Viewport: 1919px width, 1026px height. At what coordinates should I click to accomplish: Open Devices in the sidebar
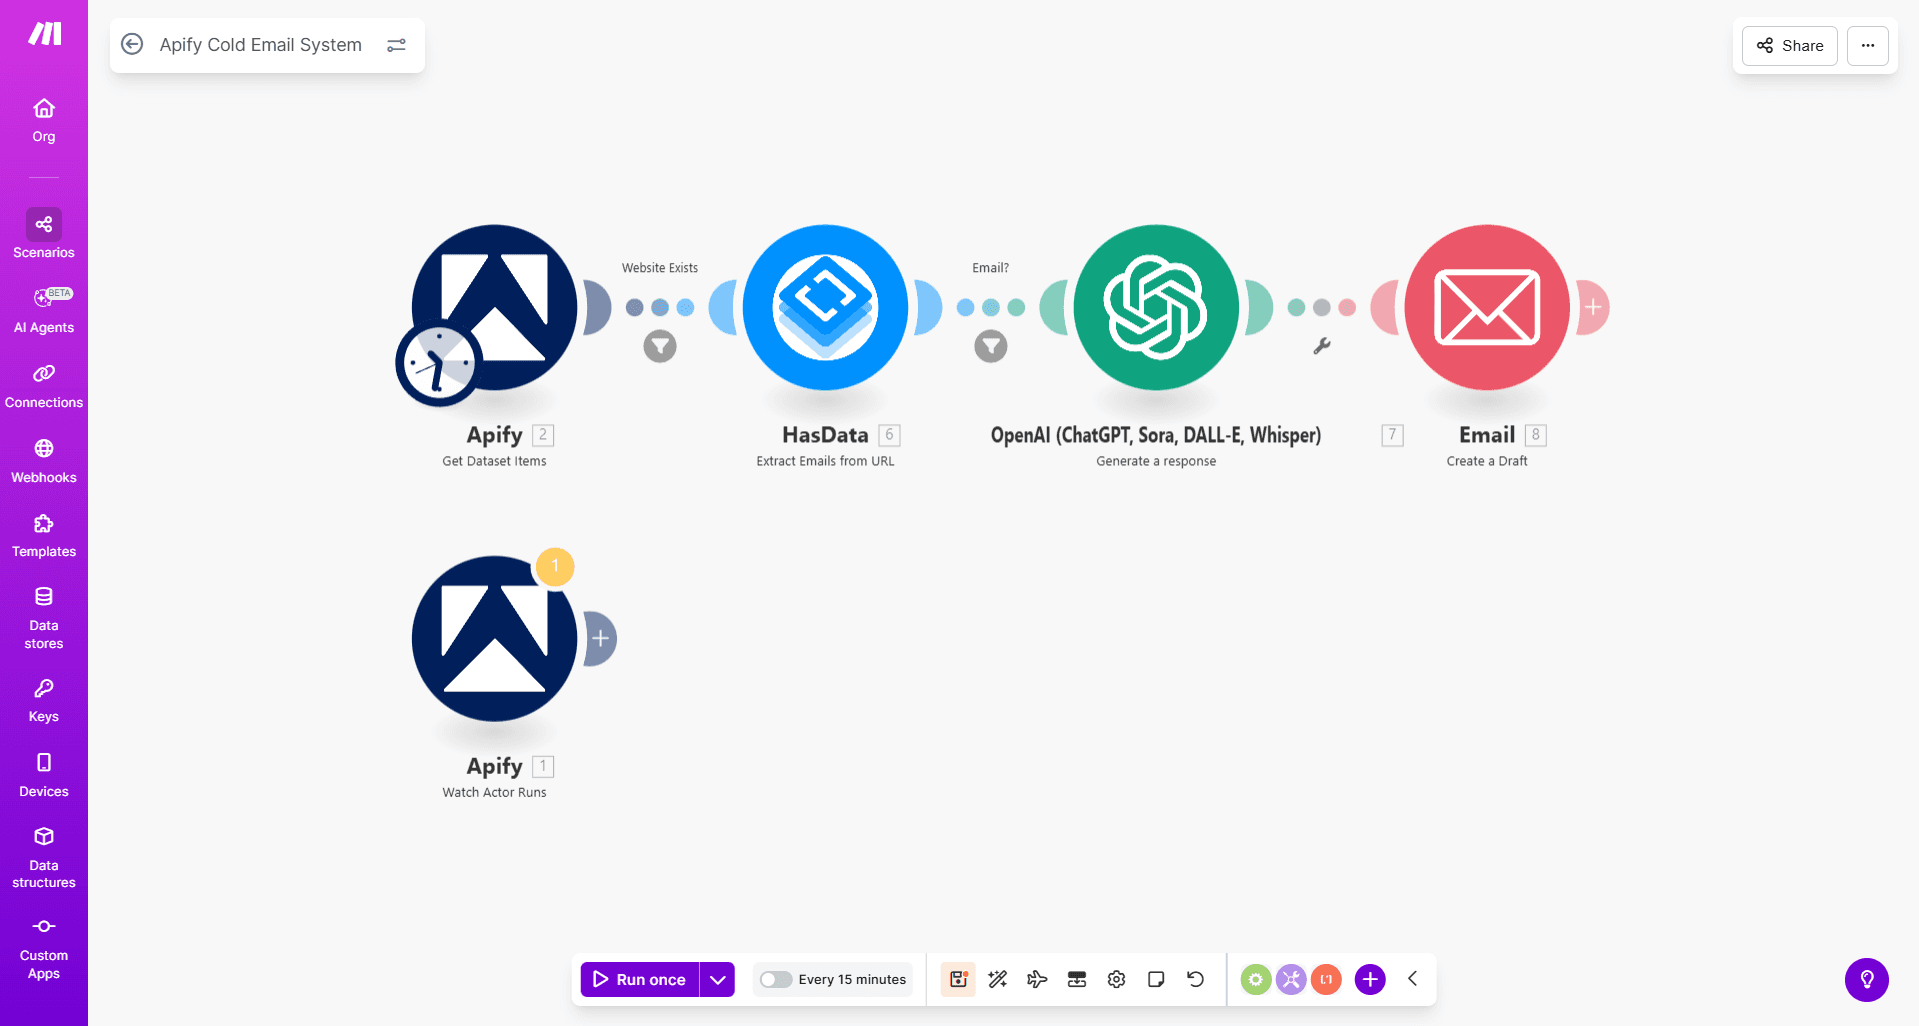44,775
